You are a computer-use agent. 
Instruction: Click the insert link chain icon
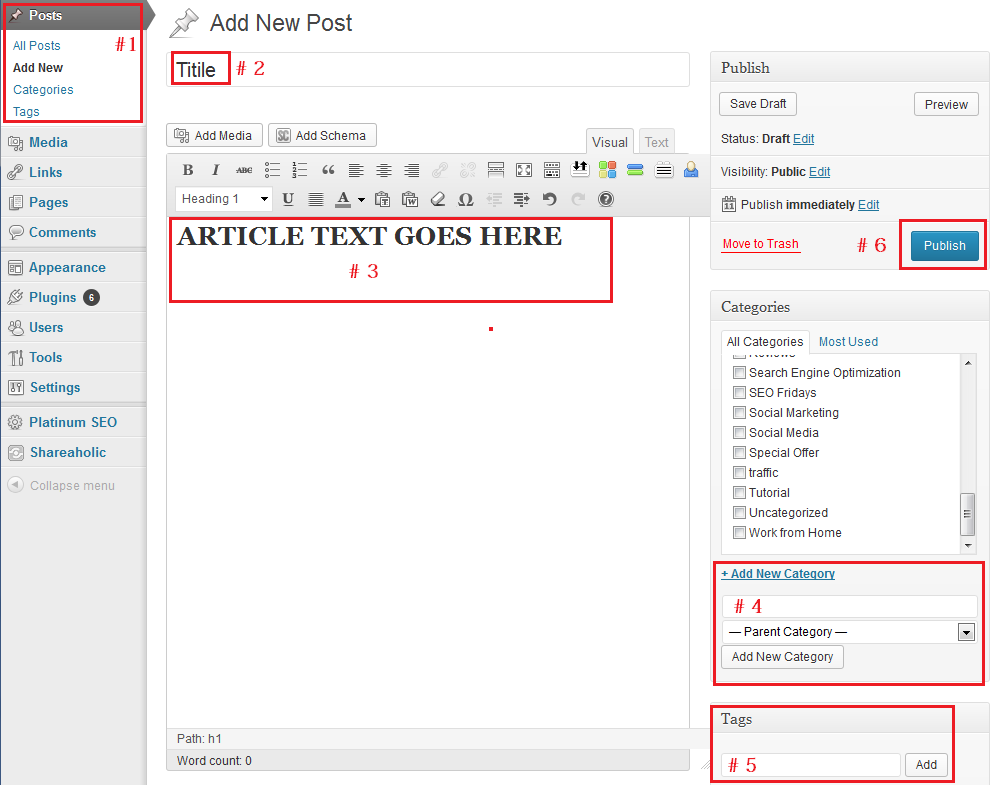(440, 170)
